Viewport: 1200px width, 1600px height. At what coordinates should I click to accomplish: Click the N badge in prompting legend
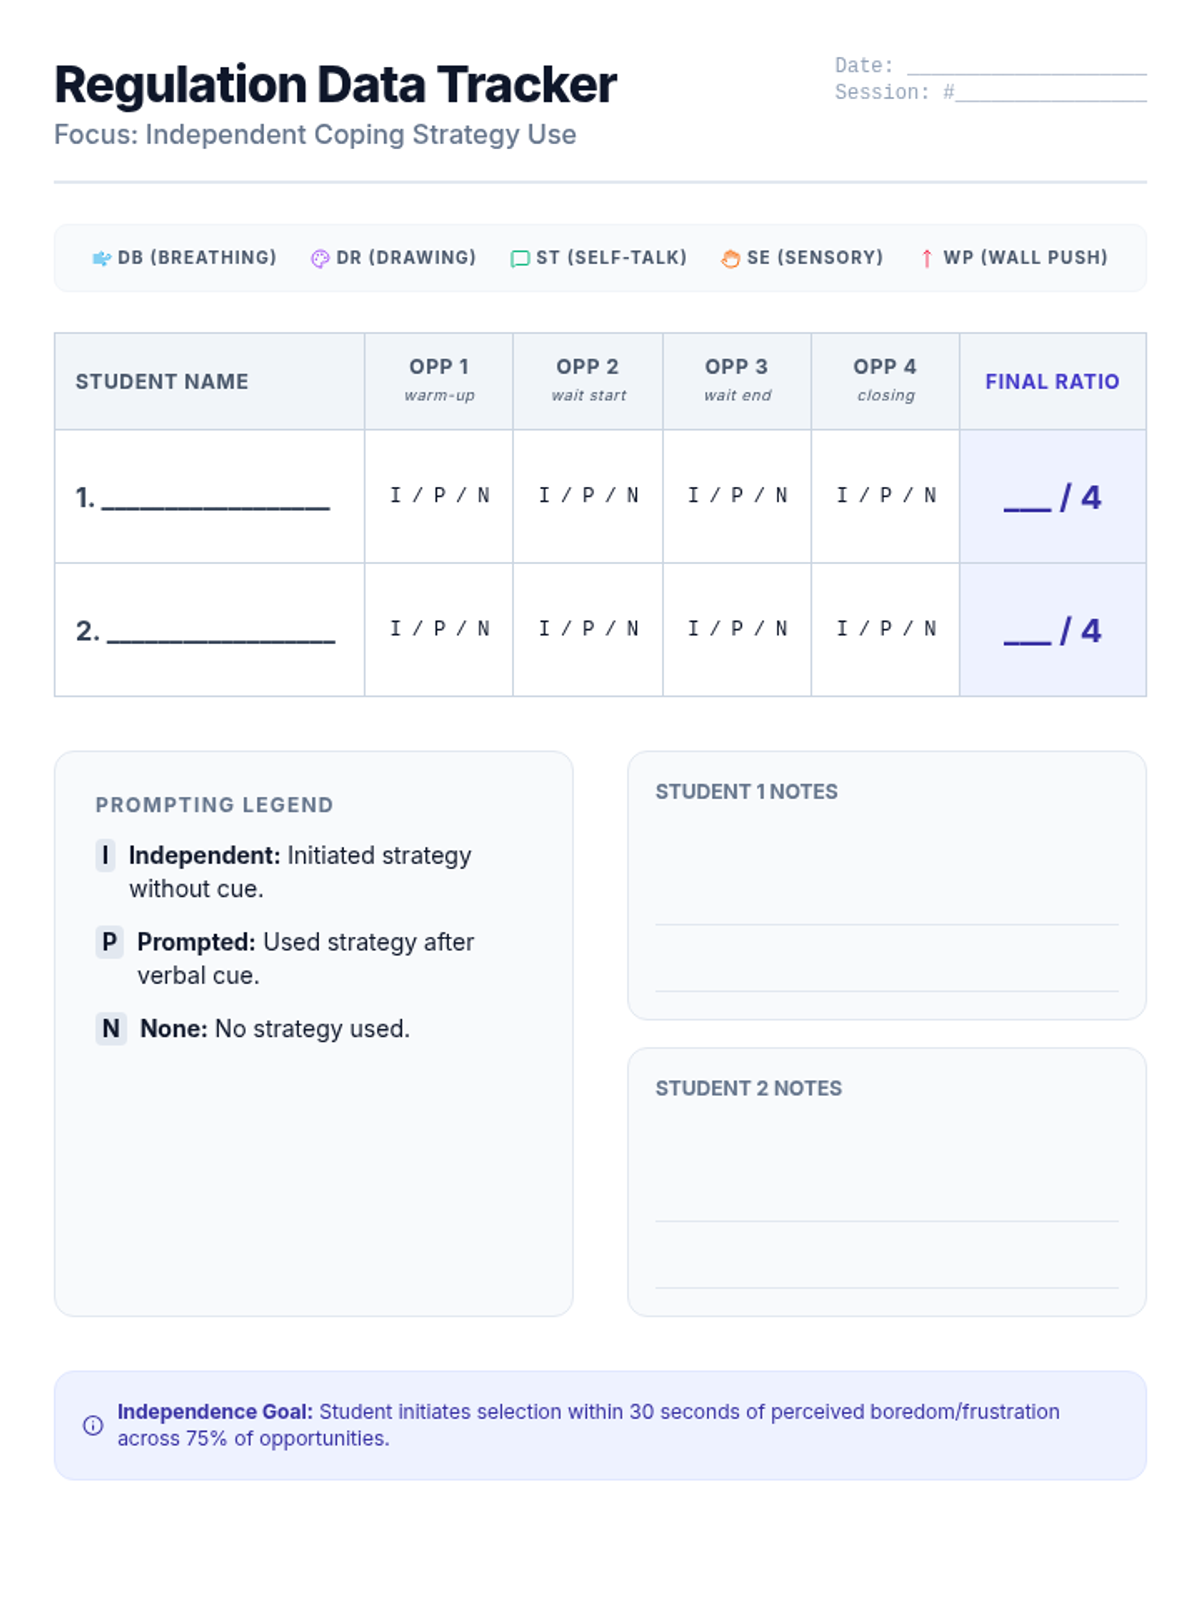111,1029
